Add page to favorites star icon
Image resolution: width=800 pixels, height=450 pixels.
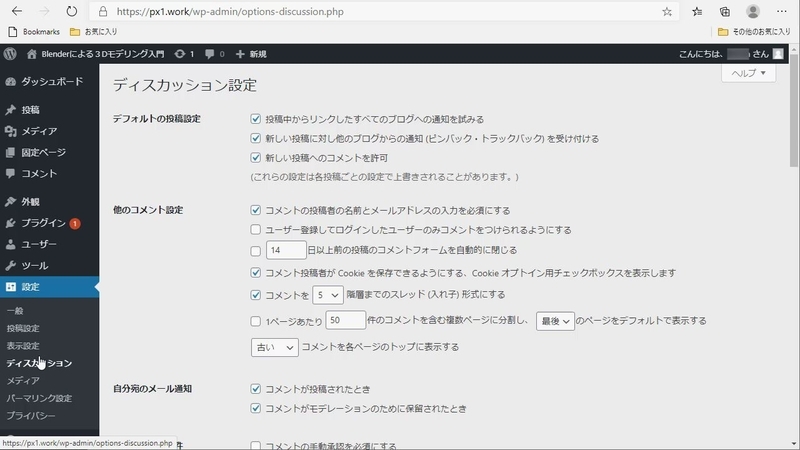(x=667, y=11)
